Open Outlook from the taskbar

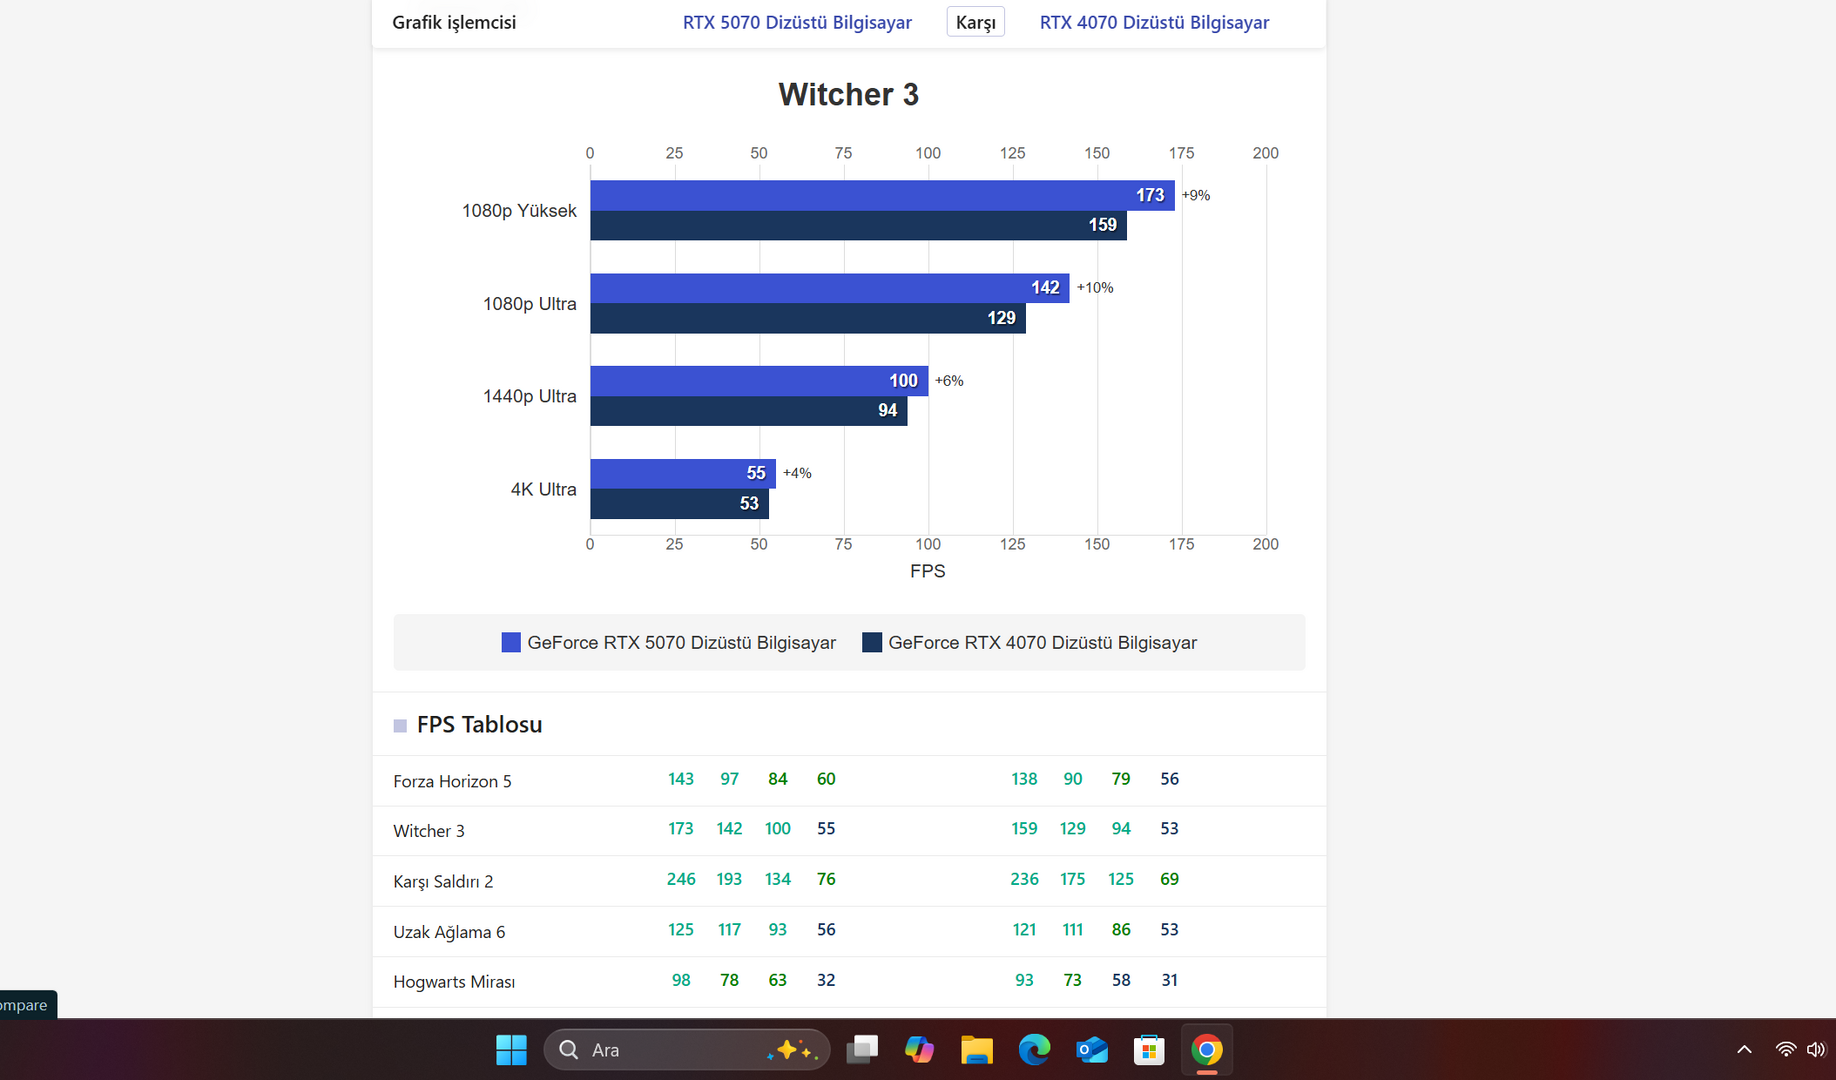1092,1050
